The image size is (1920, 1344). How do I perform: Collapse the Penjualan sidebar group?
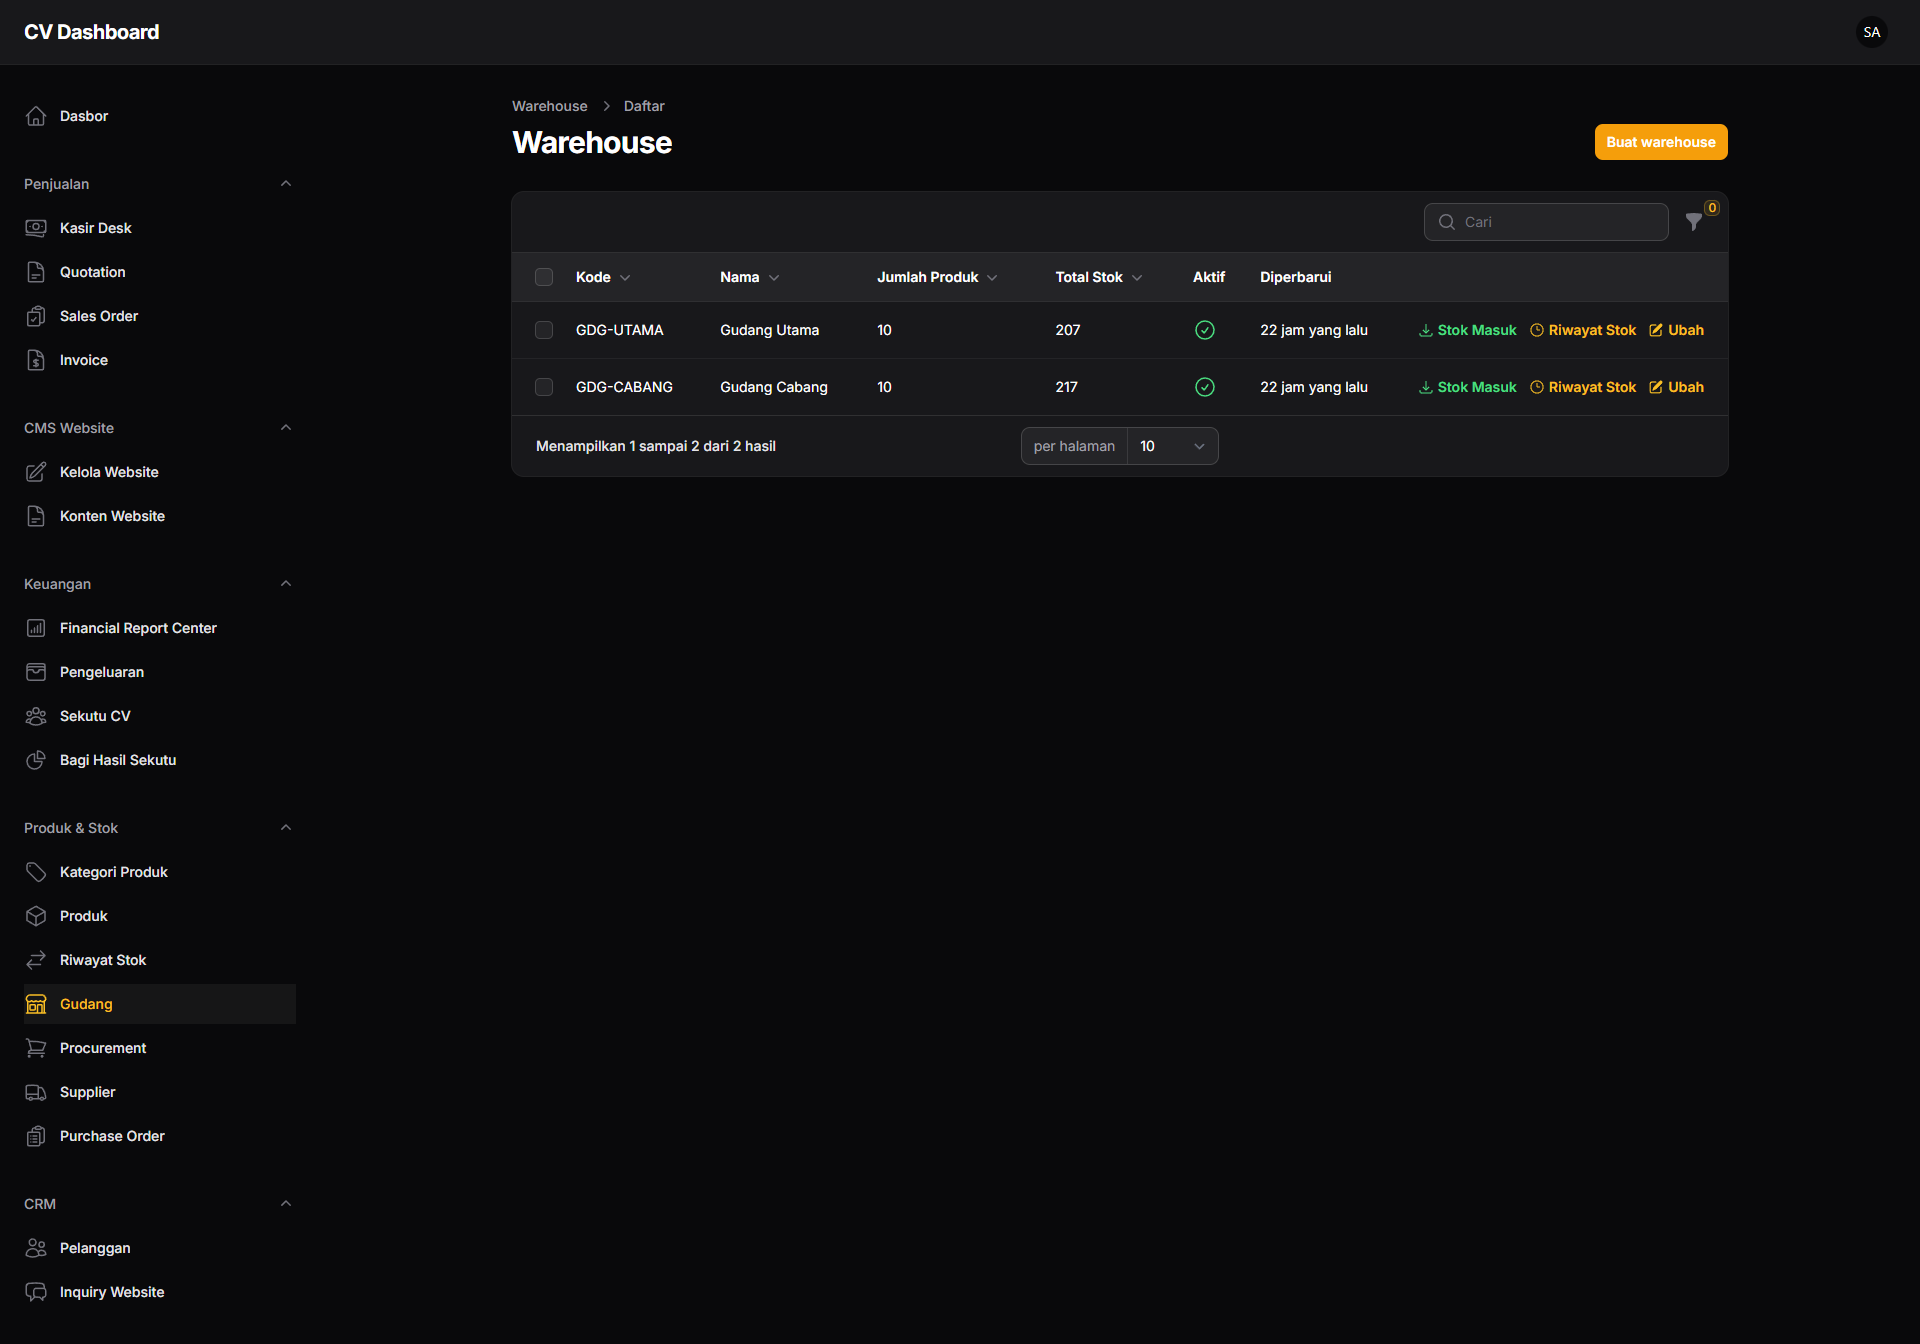286,184
